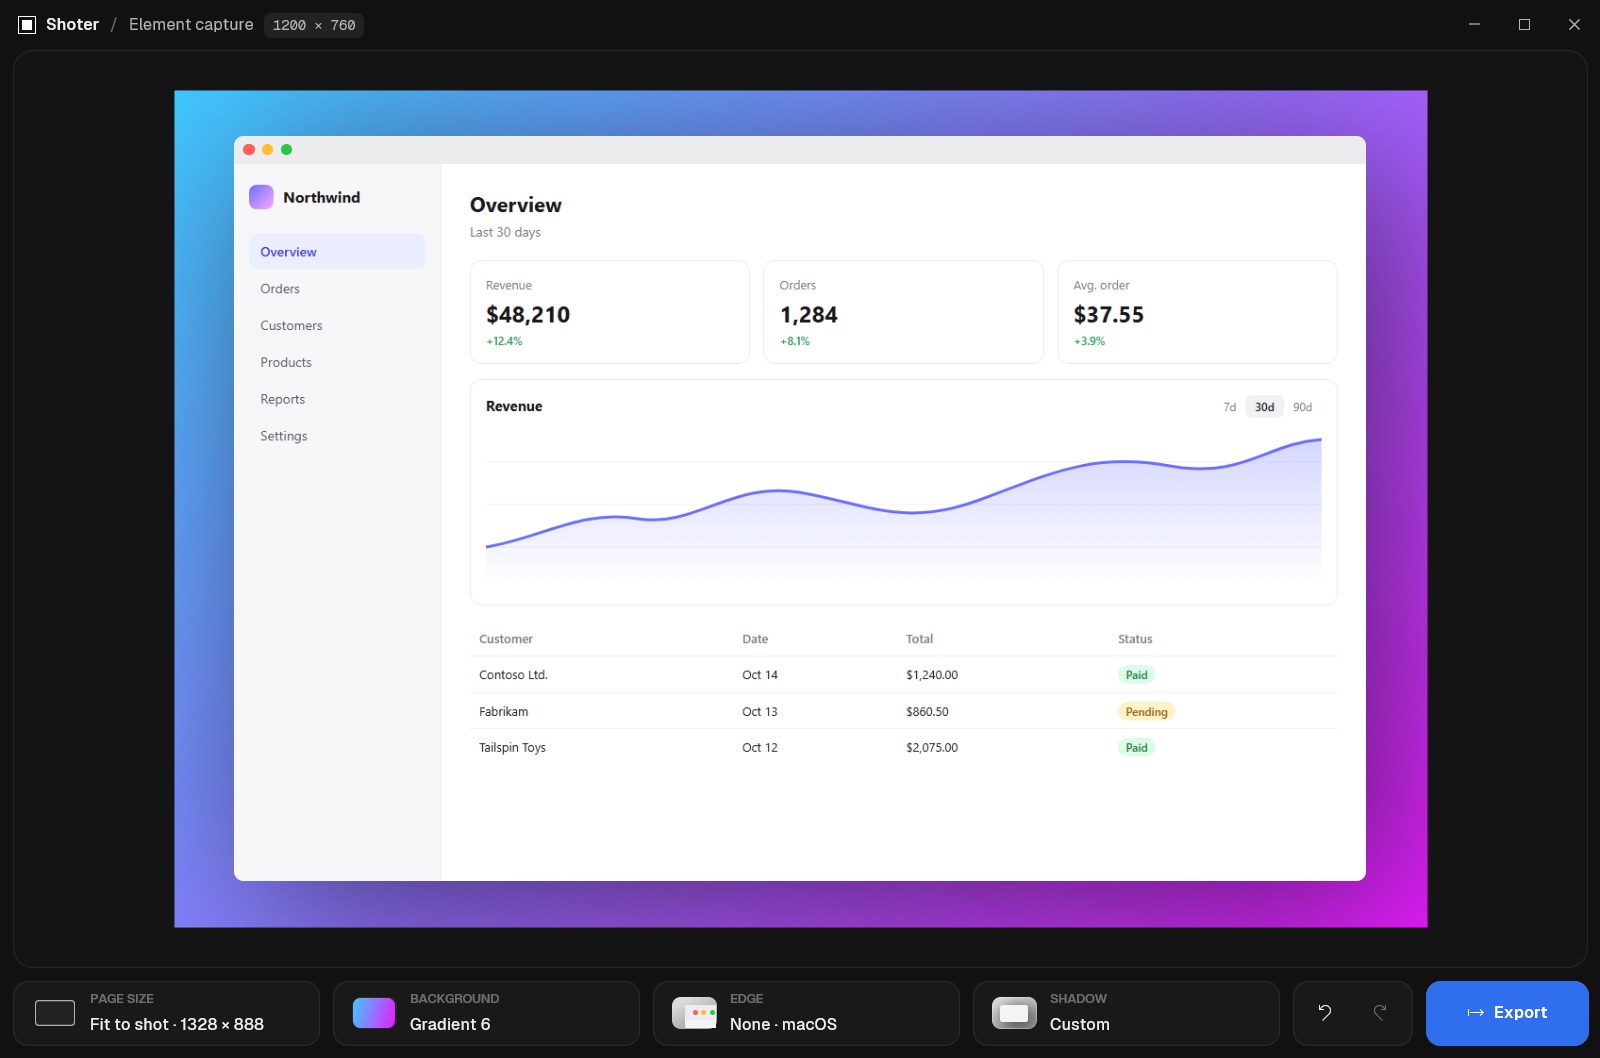Click the page size rectangle icon
Viewport: 1600px width, 1058px height.
click(55, 1013)
